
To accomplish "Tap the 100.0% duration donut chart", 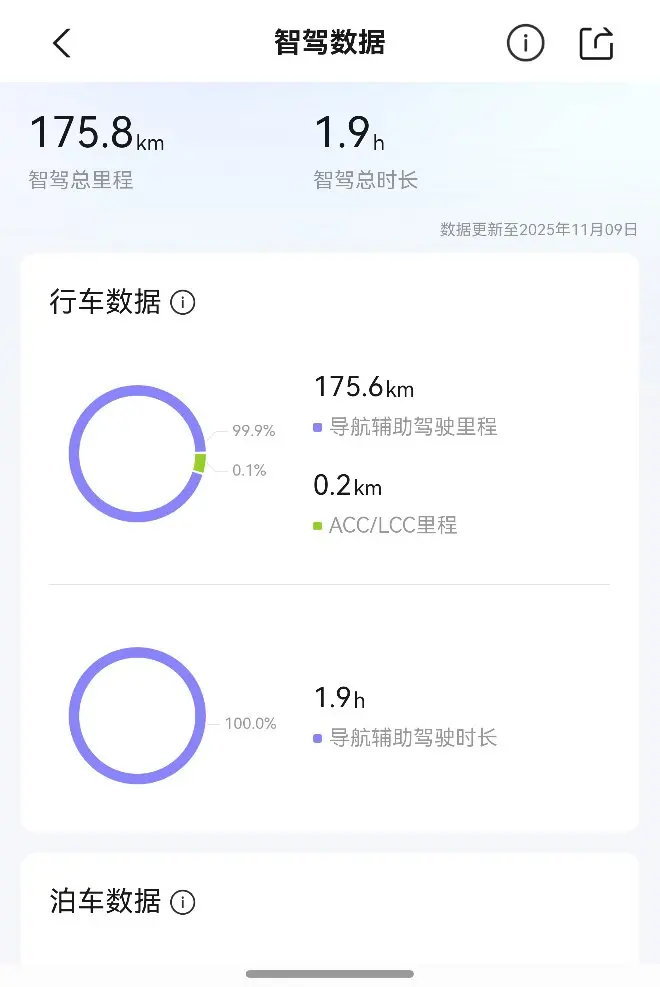I will tap(137, 715).
